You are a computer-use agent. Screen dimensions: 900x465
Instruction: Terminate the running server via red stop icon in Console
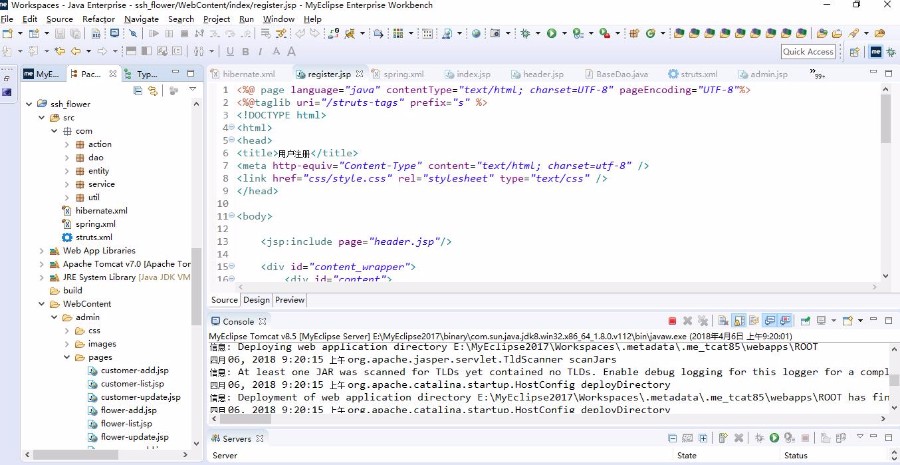(x=672, y=321)
